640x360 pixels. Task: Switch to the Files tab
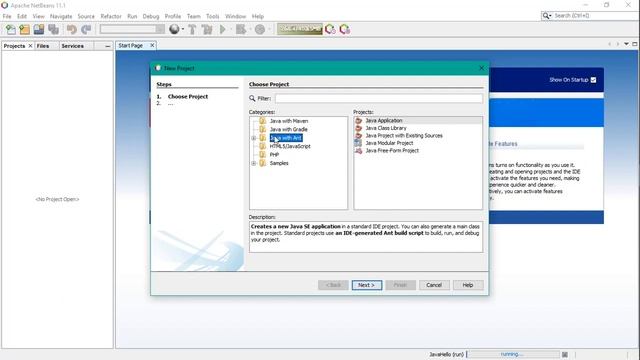[x=43, y=46]
